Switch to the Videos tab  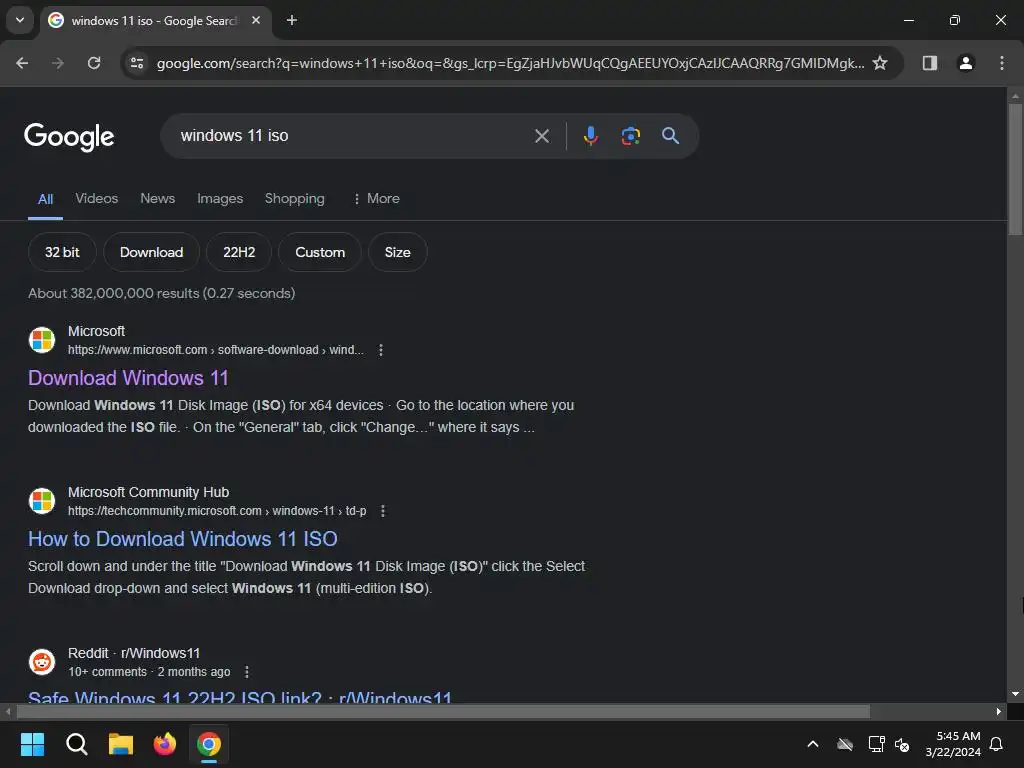(97, 199)
